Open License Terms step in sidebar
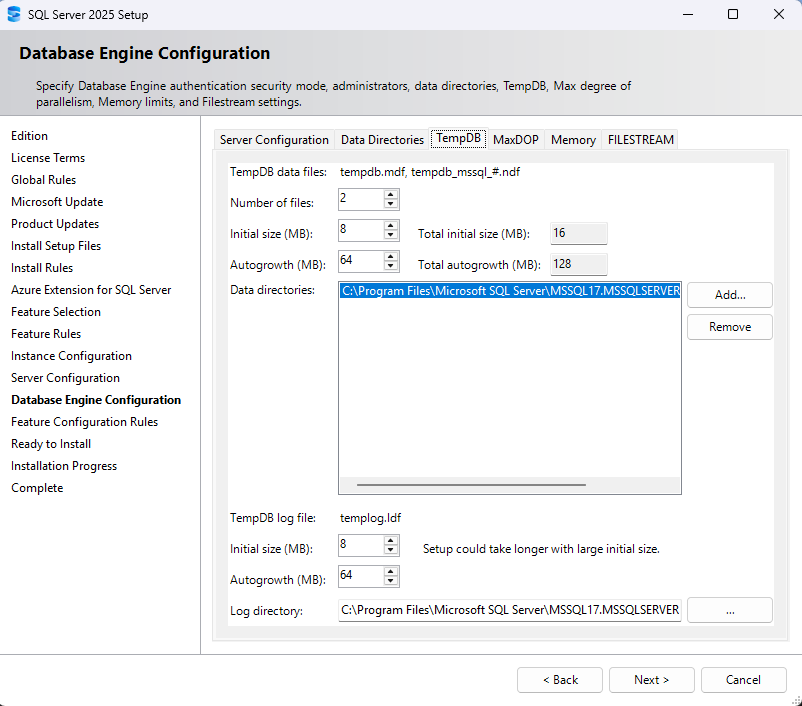Viewport: 802px width, 706px height. click(47, 157)
